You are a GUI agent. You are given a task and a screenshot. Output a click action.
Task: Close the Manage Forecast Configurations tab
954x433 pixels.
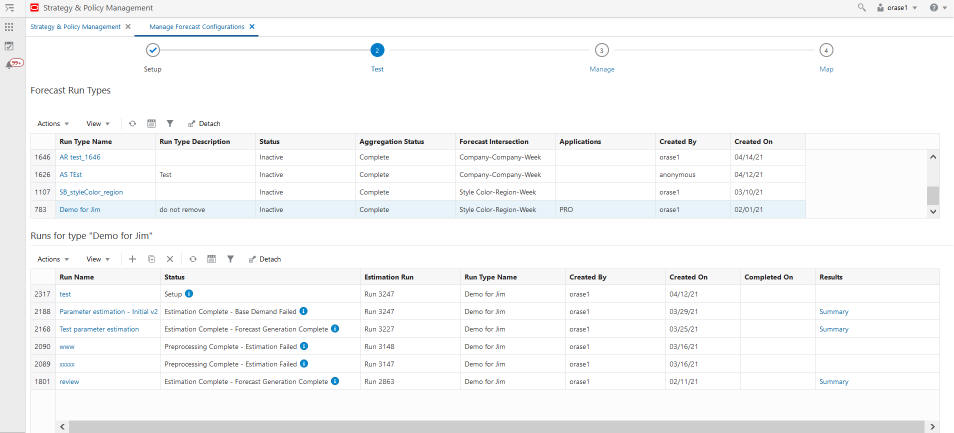tap(252, 27)
